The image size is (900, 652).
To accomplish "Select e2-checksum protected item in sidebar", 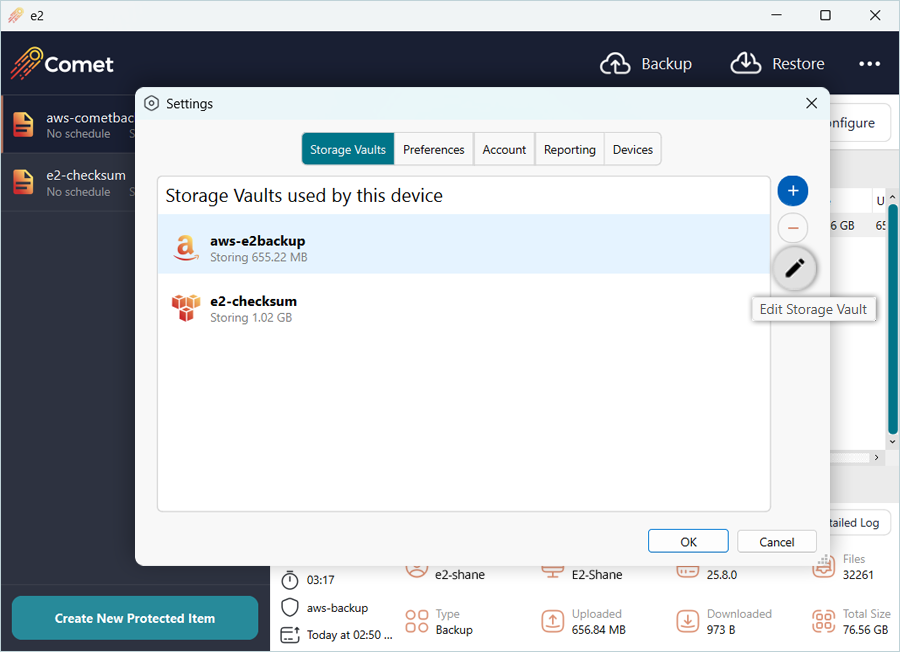I will [69, 182].
